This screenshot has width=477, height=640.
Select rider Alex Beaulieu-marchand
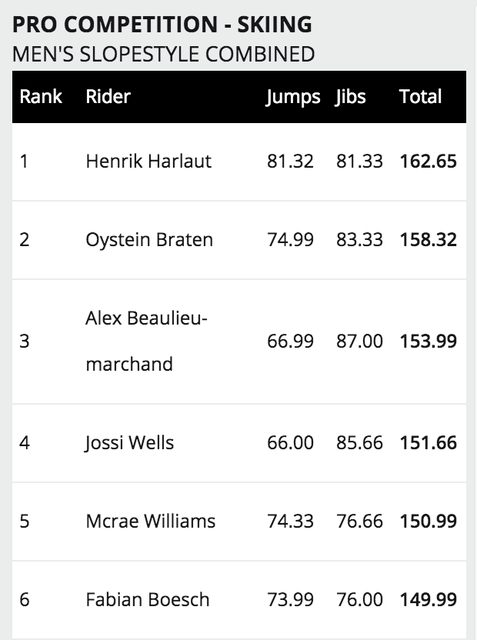(146, 341)
